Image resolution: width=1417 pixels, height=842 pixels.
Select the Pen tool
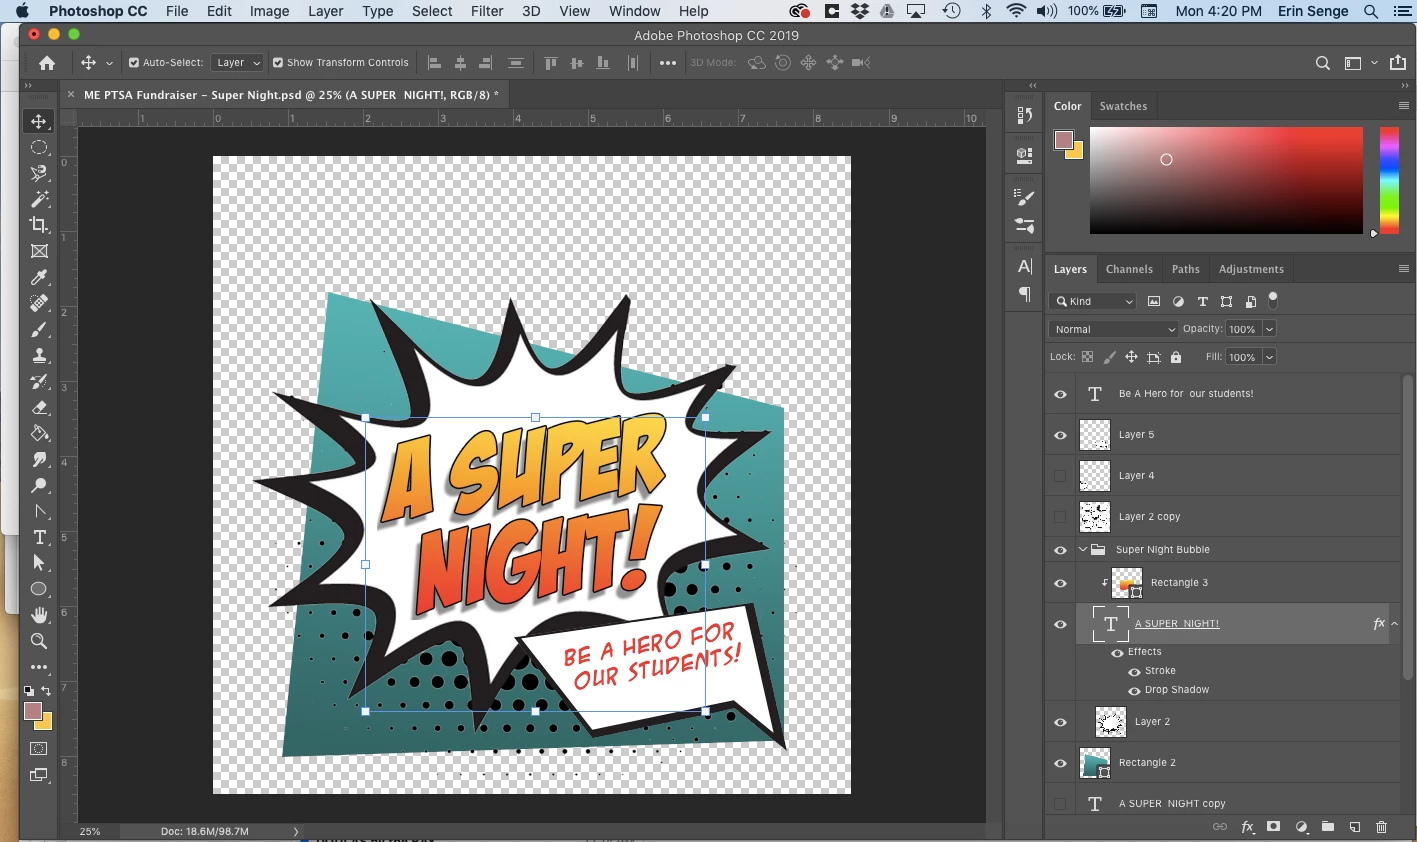(x=39, y=511)
